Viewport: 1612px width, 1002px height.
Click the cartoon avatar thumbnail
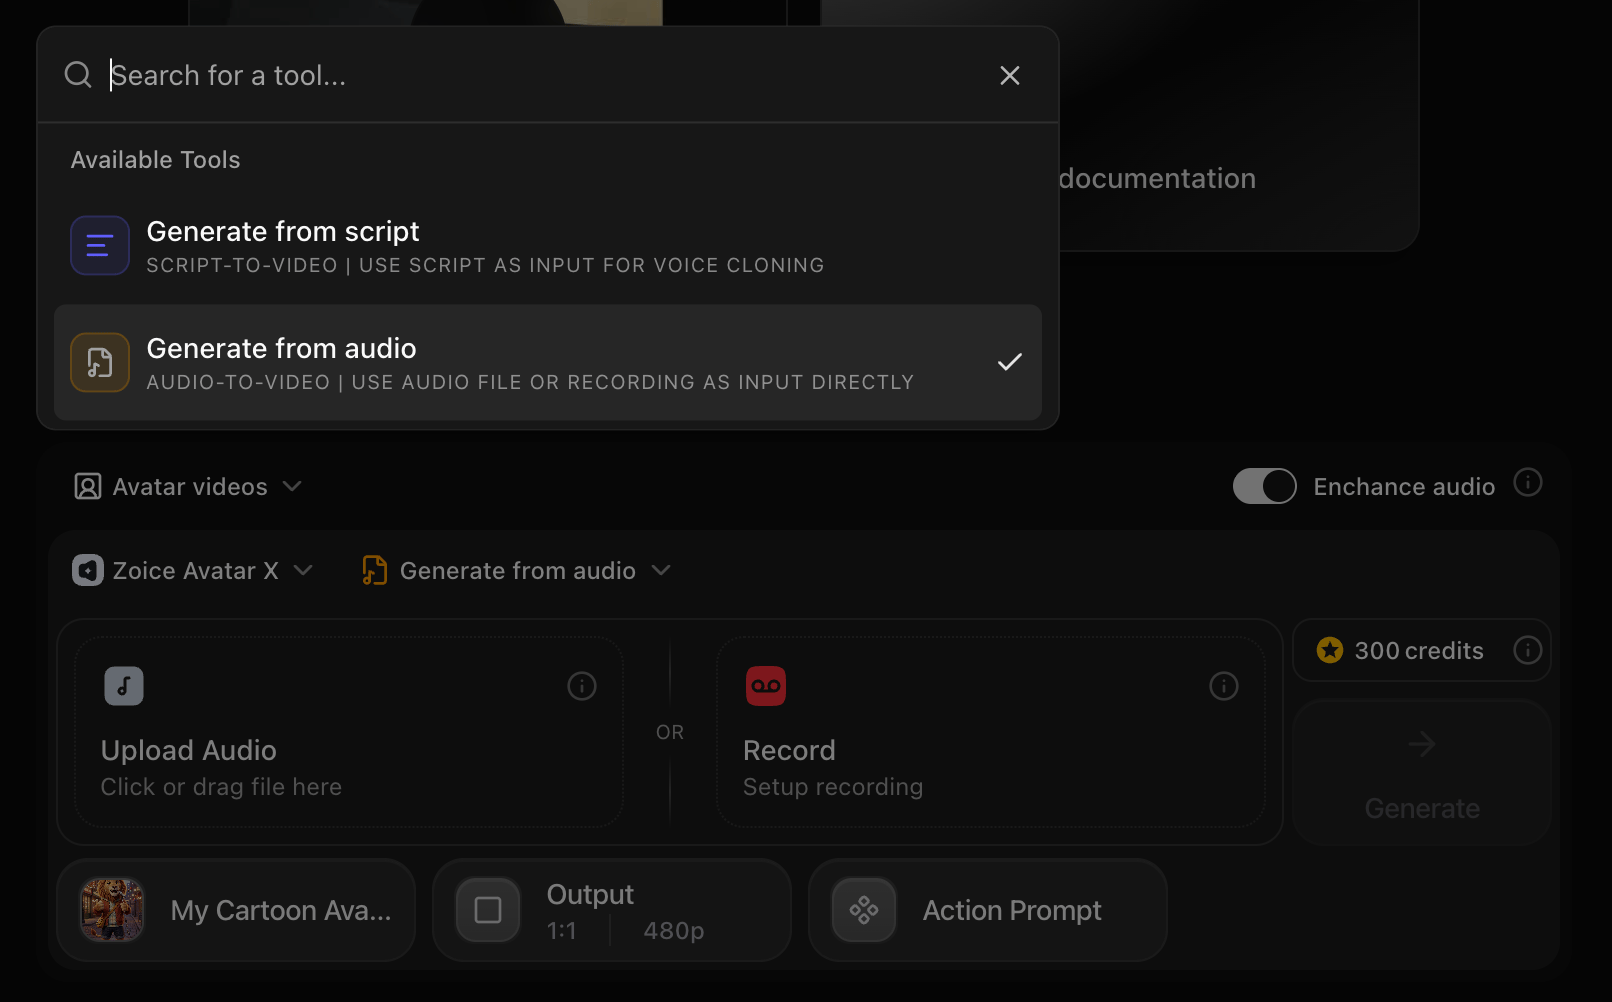coord(112,910)
